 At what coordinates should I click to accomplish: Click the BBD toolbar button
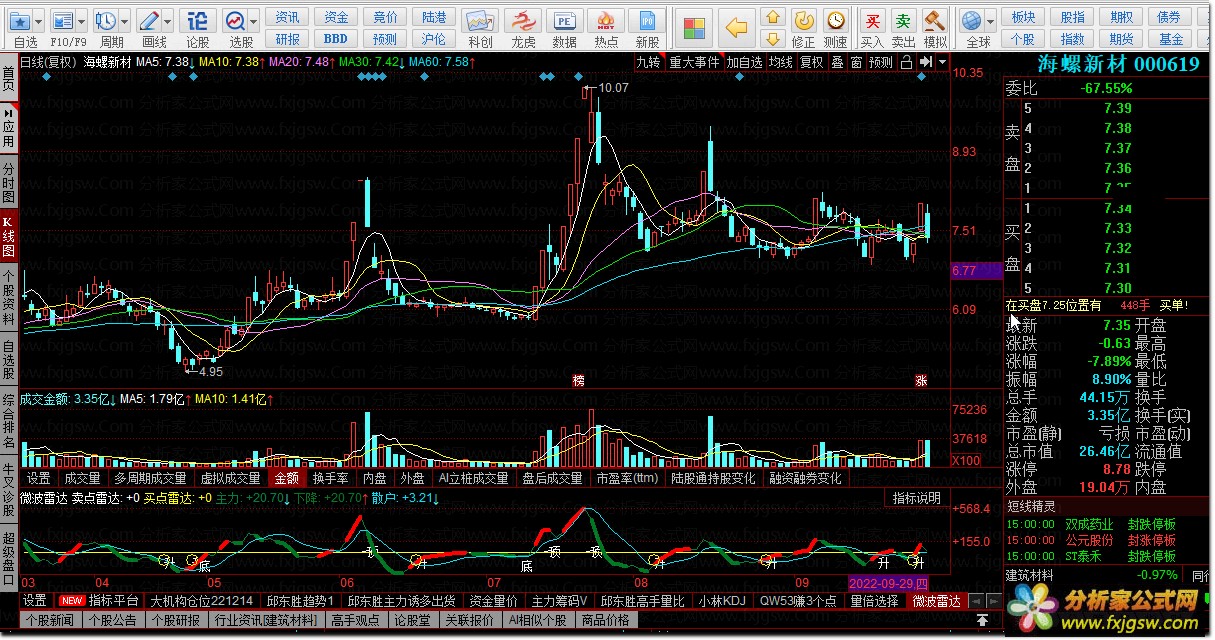point(336,39)
